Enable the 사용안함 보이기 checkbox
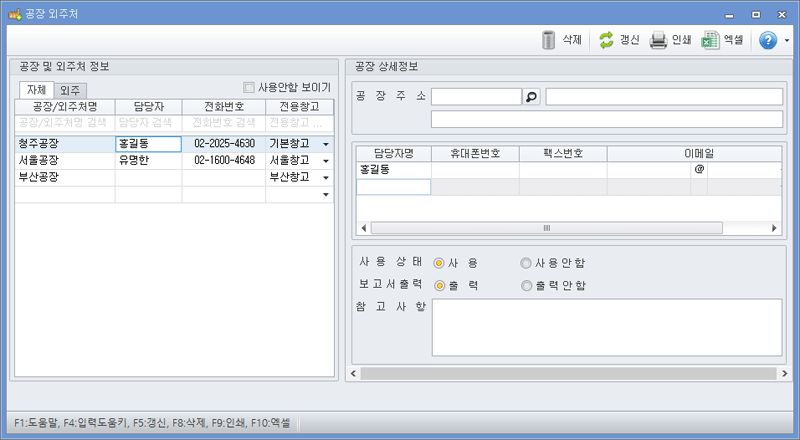The width and height of the screenshot is (800, 440). point(249,88)
